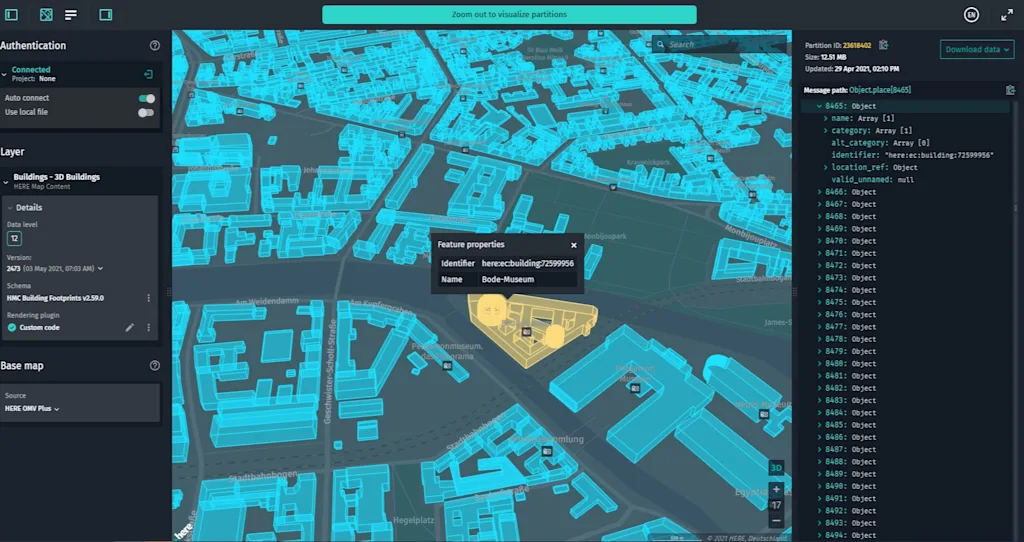Open Base map help question mark
Viewport: 1024px width, 542px height.
tap(155, 366)
